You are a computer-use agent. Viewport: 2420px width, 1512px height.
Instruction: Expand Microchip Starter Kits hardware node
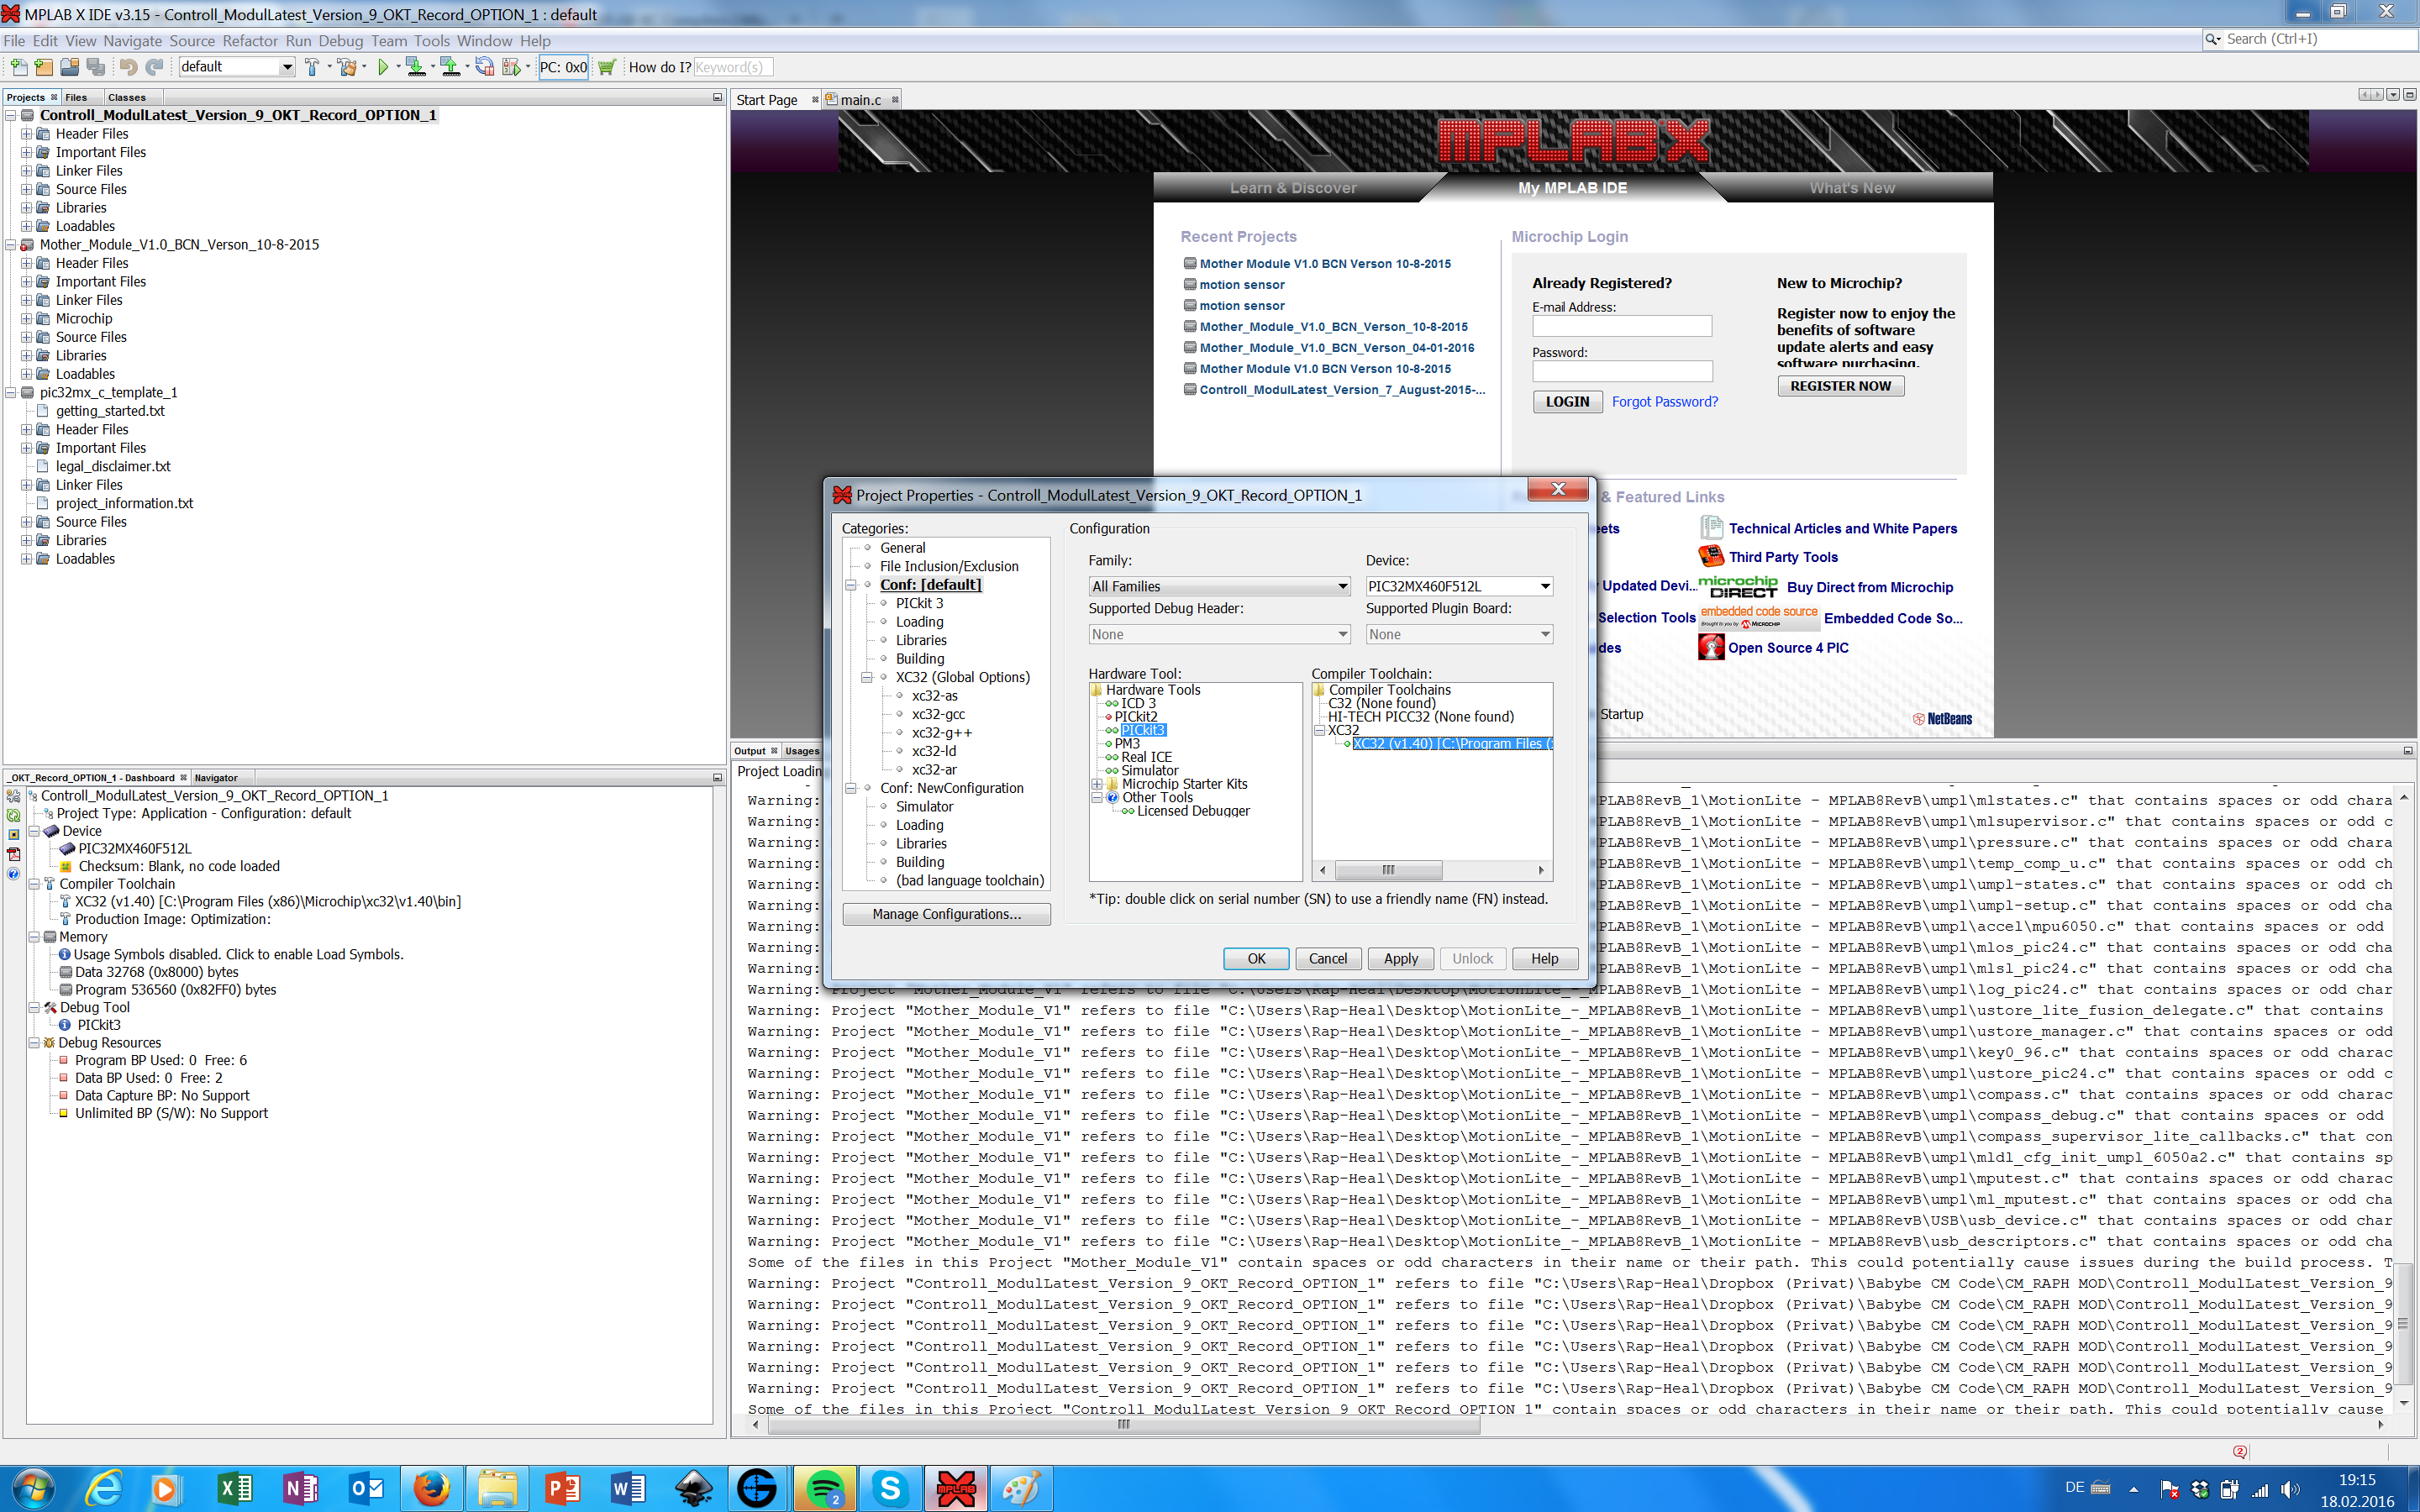tap(1097, 784)
